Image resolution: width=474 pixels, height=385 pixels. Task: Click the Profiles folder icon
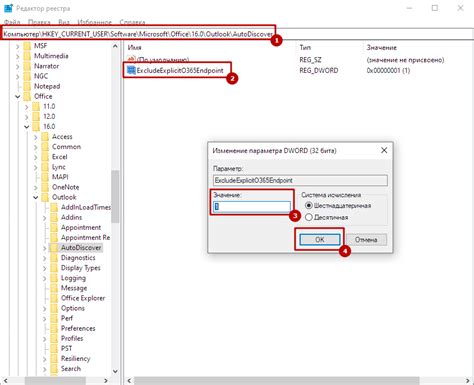pos(54,338)
